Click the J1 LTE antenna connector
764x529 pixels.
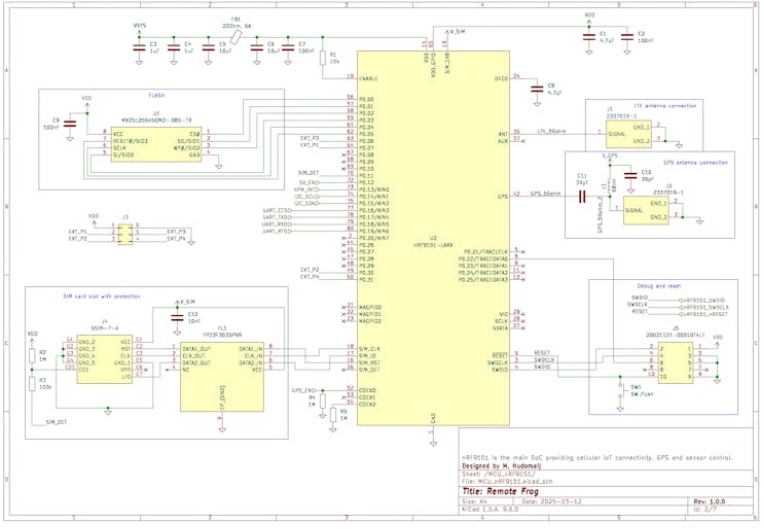[628, 134]
